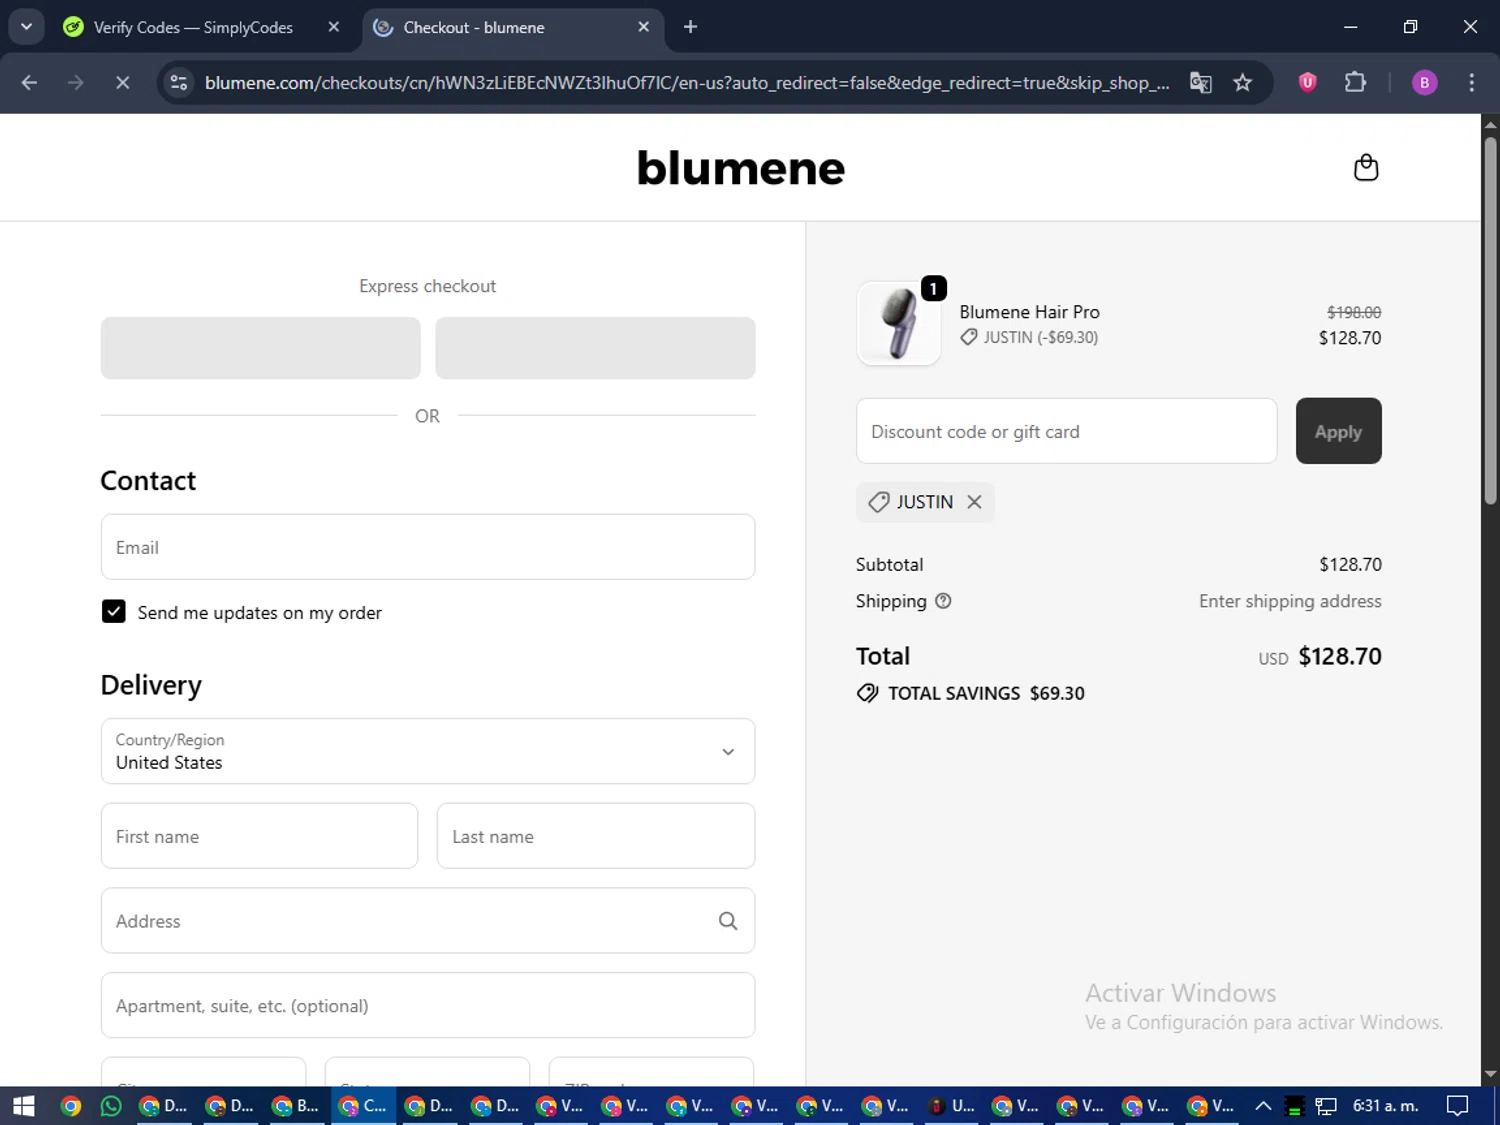The width and height of the screenshot is (1500, 1125).
Task: Click the Apartment, suite, etc. field
Action: tap(428, 1005)
